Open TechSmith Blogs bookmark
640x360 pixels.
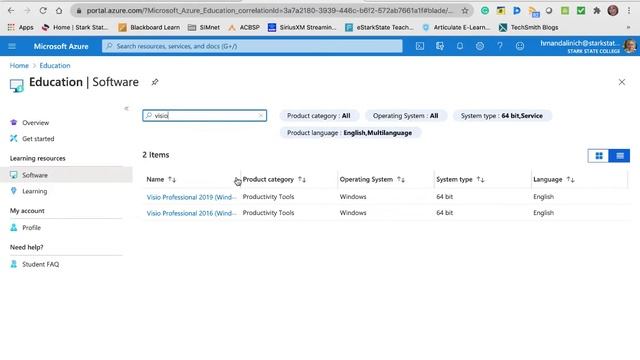click(x=529, y=27)
